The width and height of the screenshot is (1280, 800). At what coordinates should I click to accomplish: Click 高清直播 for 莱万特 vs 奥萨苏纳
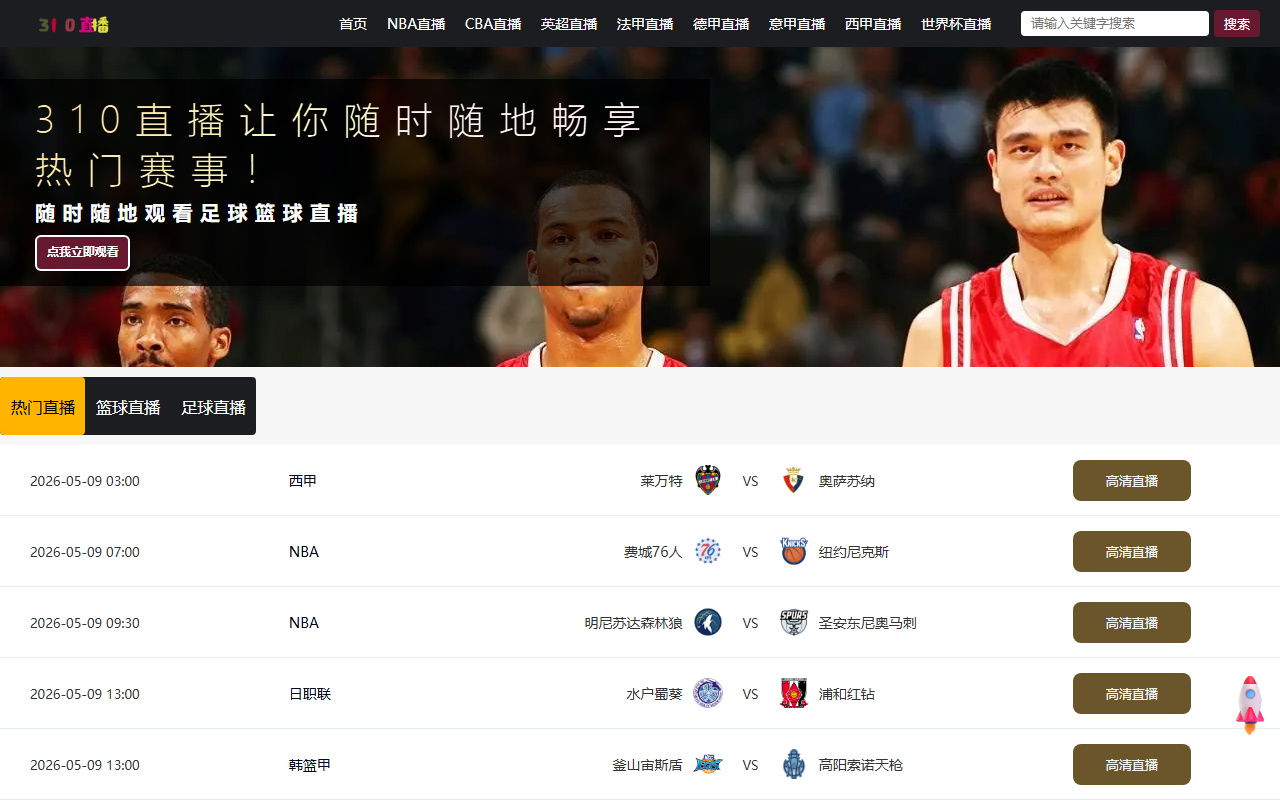pyautogui.click(x=1132, y=481)
